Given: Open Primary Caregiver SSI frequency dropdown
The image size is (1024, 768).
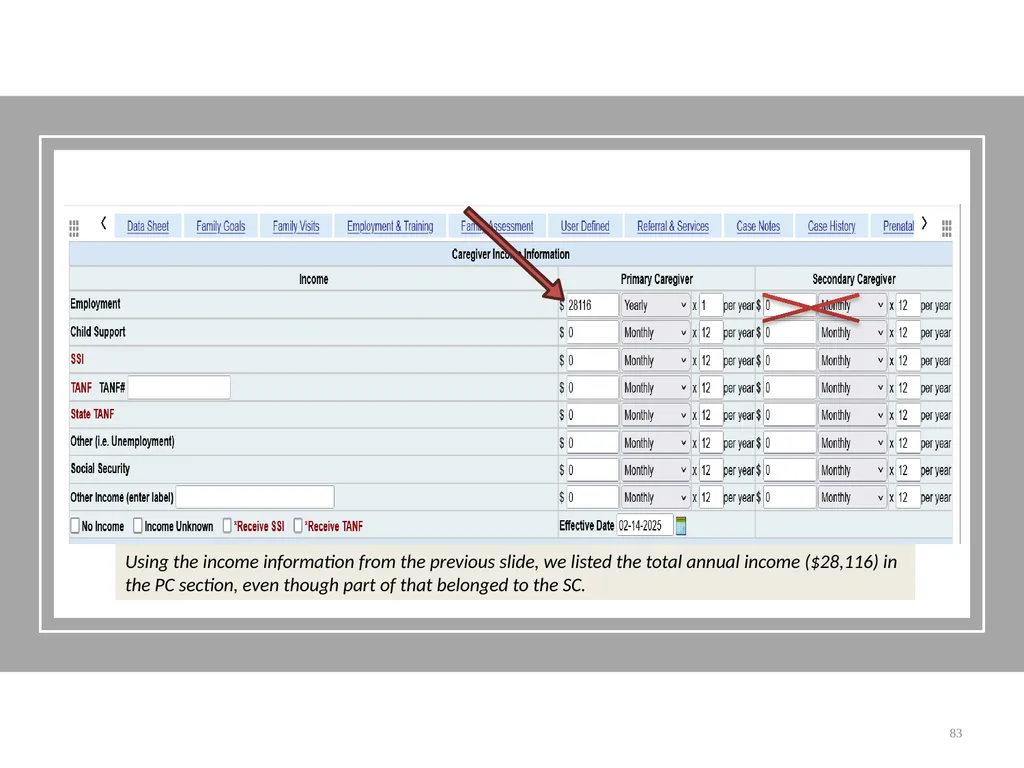Looking at the screenshot, I should click(655, 360).
